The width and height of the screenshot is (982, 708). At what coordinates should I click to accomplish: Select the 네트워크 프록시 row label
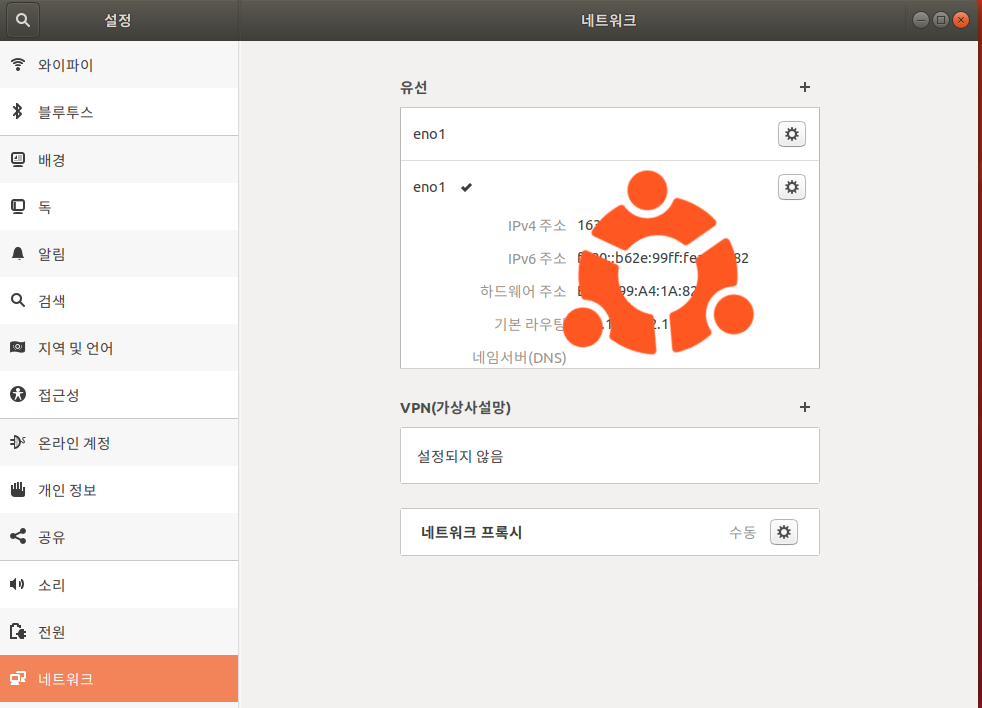coord(472,533)
